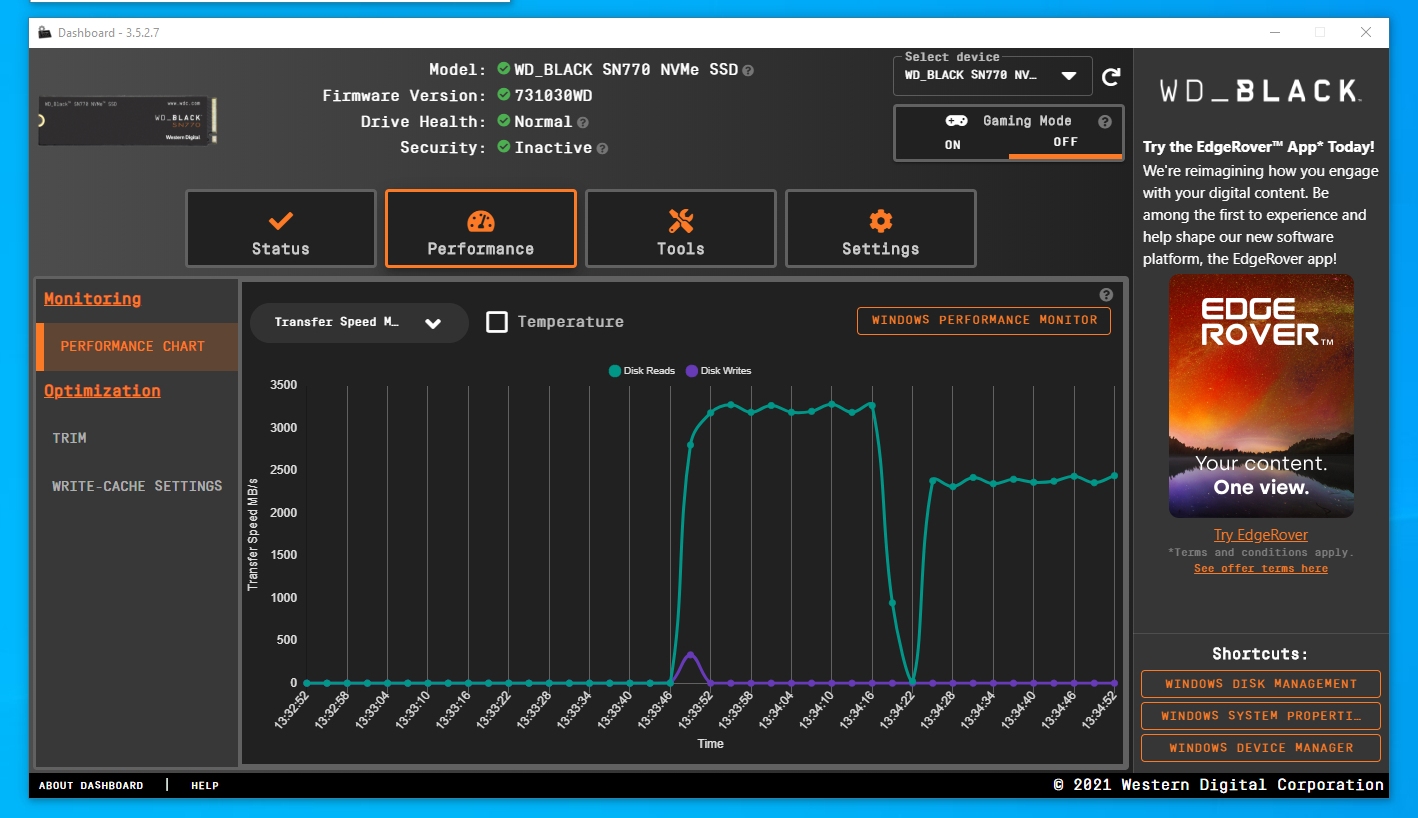Click the green check next to Firmware Version

point(504,95)
